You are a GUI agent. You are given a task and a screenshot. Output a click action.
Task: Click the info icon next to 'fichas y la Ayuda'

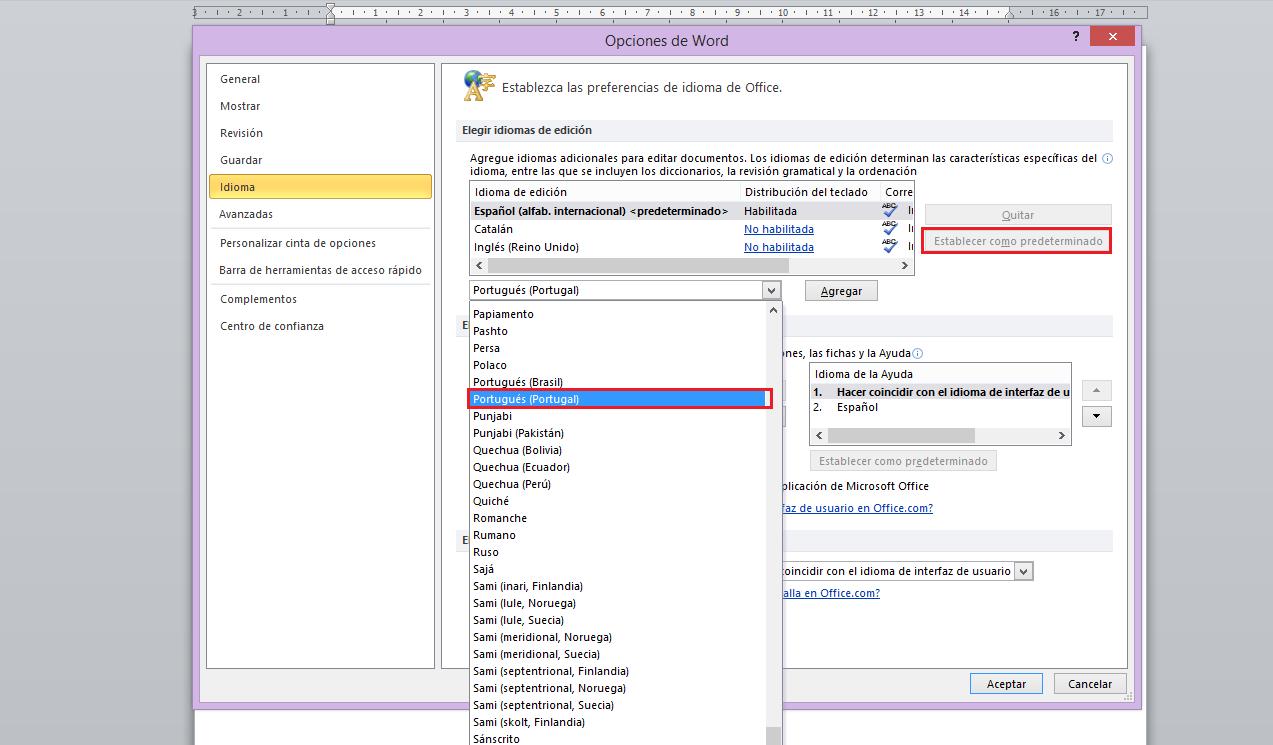918,353
